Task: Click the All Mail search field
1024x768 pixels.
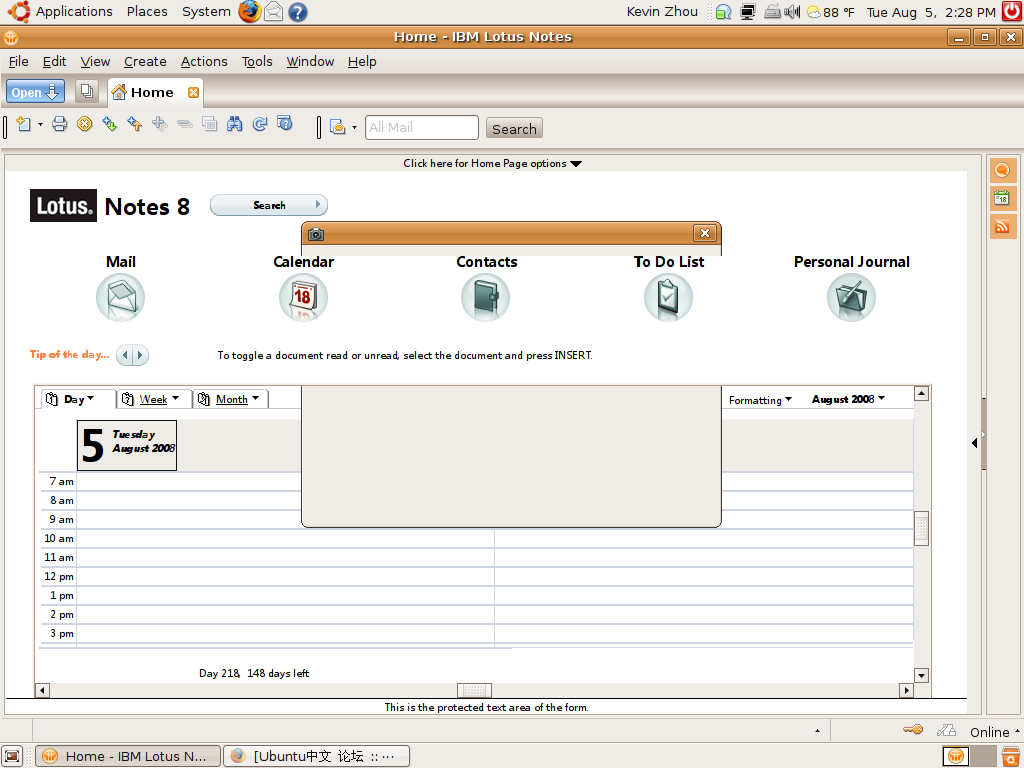Action: click(421, 127)
